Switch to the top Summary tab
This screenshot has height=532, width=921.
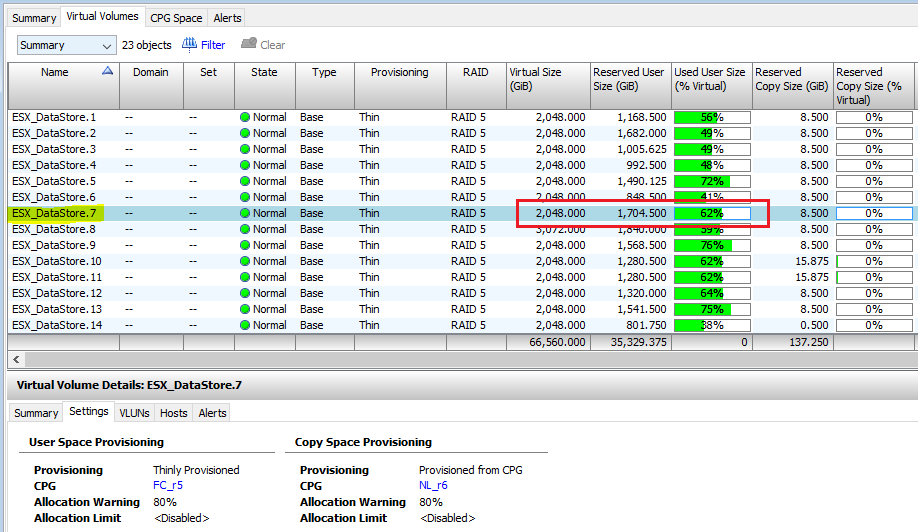click(34, 18)
